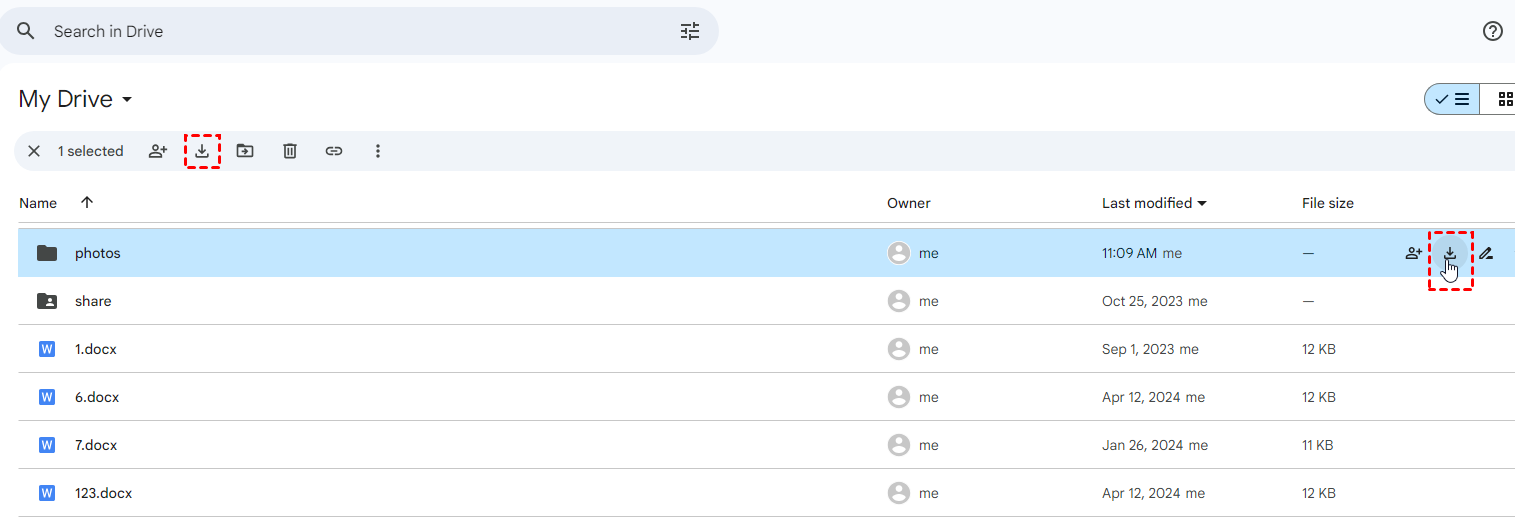Move selection to trash
The image size is (1515, 519).
[x=290, y=151]
